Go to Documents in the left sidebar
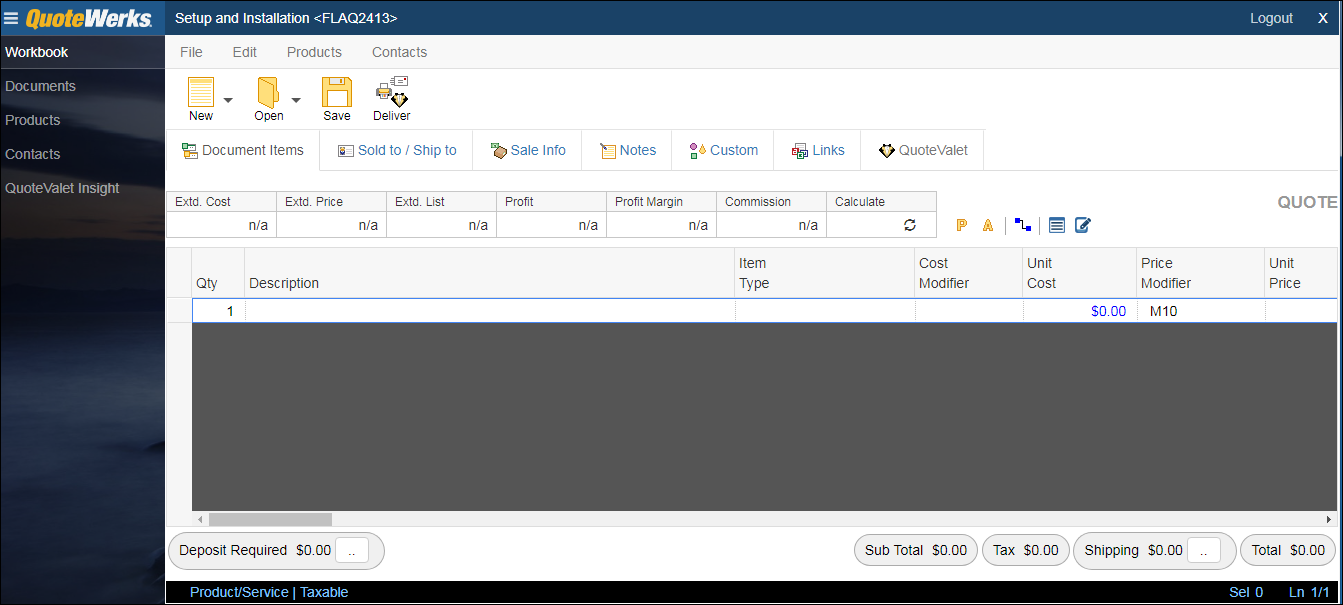Viewport: 1343px width, 605px height. [40, 86]
